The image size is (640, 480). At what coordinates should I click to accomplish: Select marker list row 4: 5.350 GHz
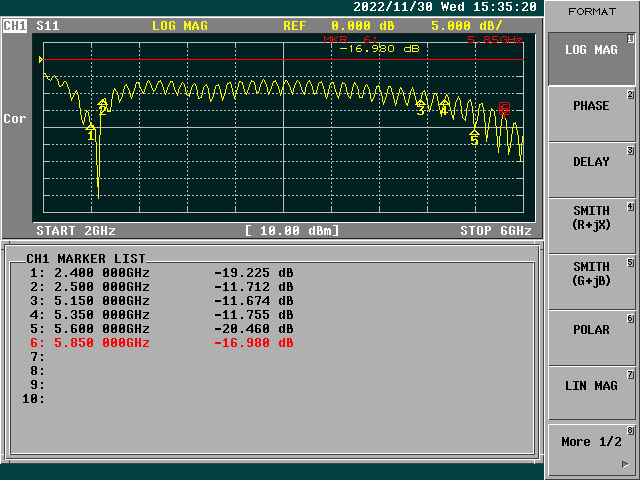[162, 315]
